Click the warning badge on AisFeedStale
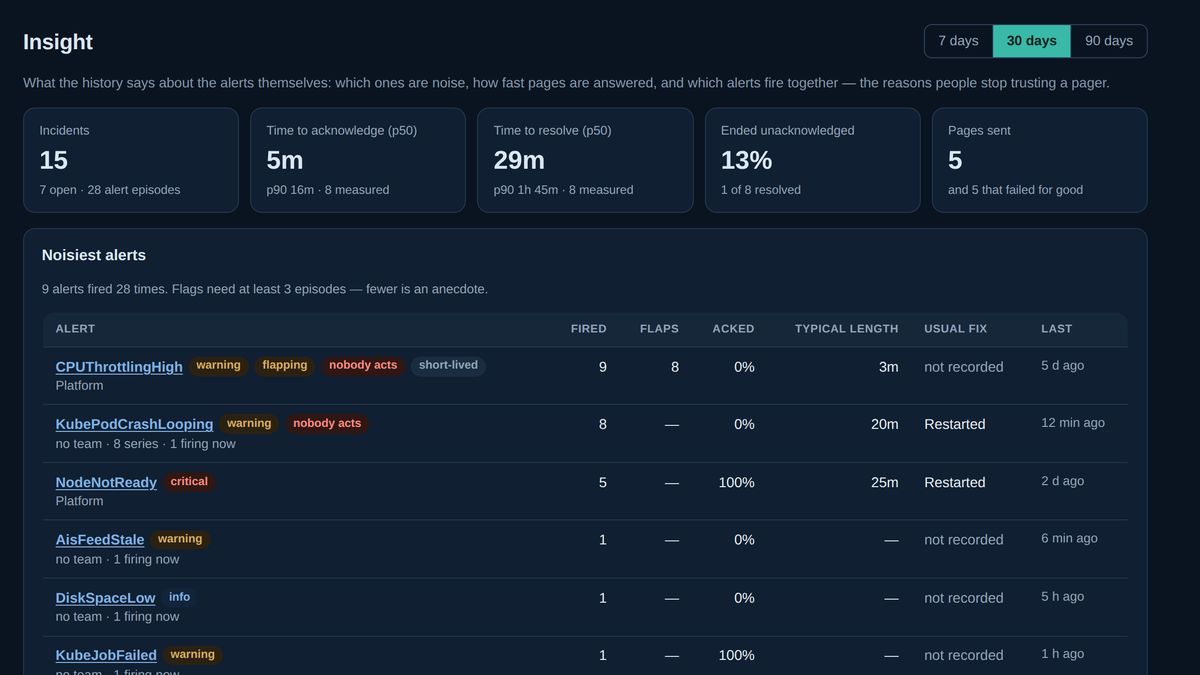Image resolution: width=1200 pixels, height=675 pixels. tap(180, 540)
